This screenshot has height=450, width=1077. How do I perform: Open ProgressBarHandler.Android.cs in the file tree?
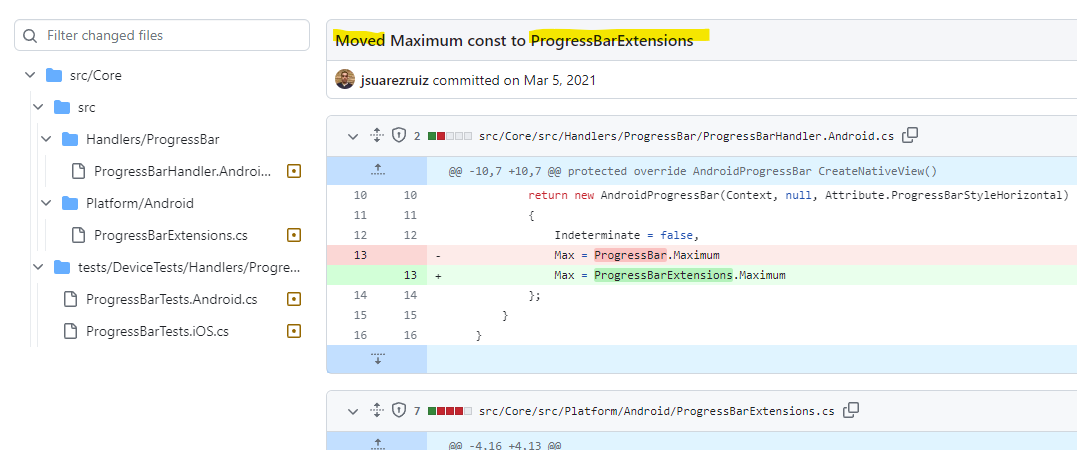point(182,171)
